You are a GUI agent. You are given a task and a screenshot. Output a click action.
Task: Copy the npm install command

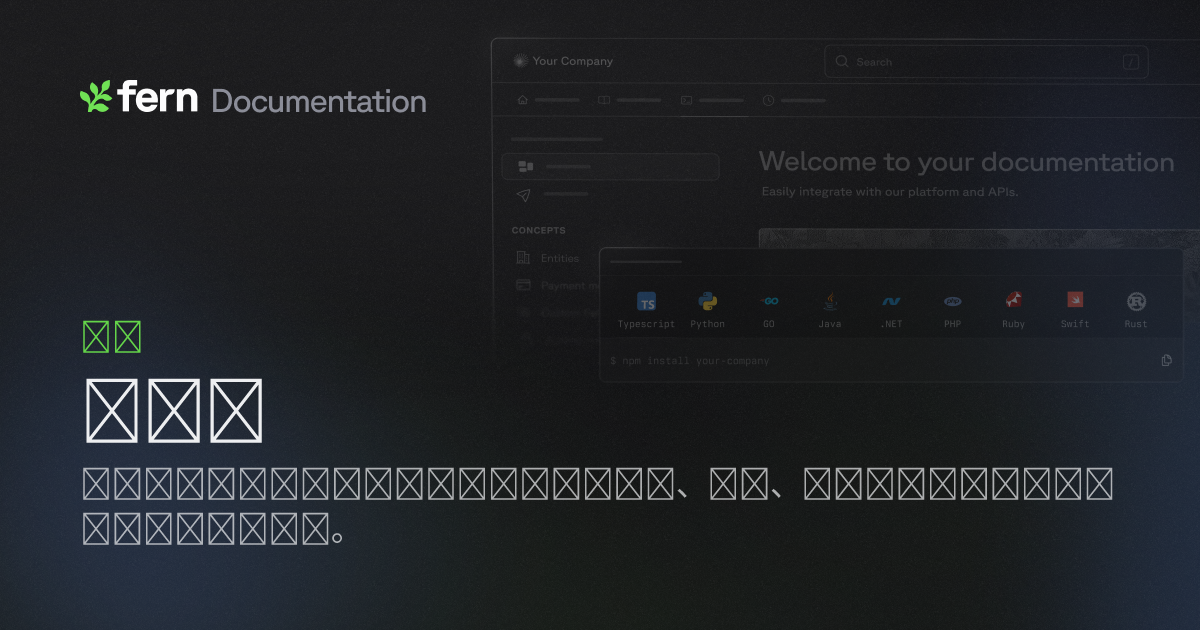[1166, 360]
